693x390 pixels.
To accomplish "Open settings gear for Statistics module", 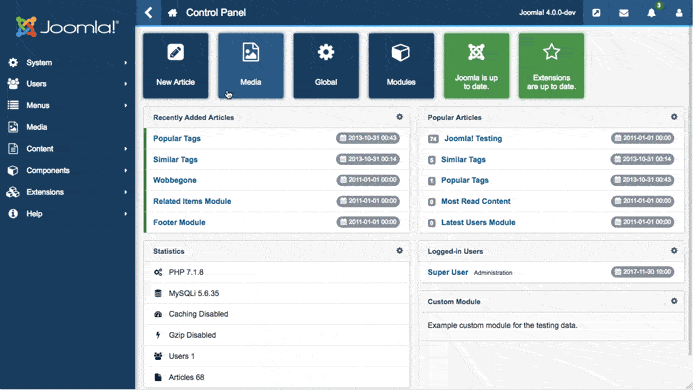I will click(400, 251).
